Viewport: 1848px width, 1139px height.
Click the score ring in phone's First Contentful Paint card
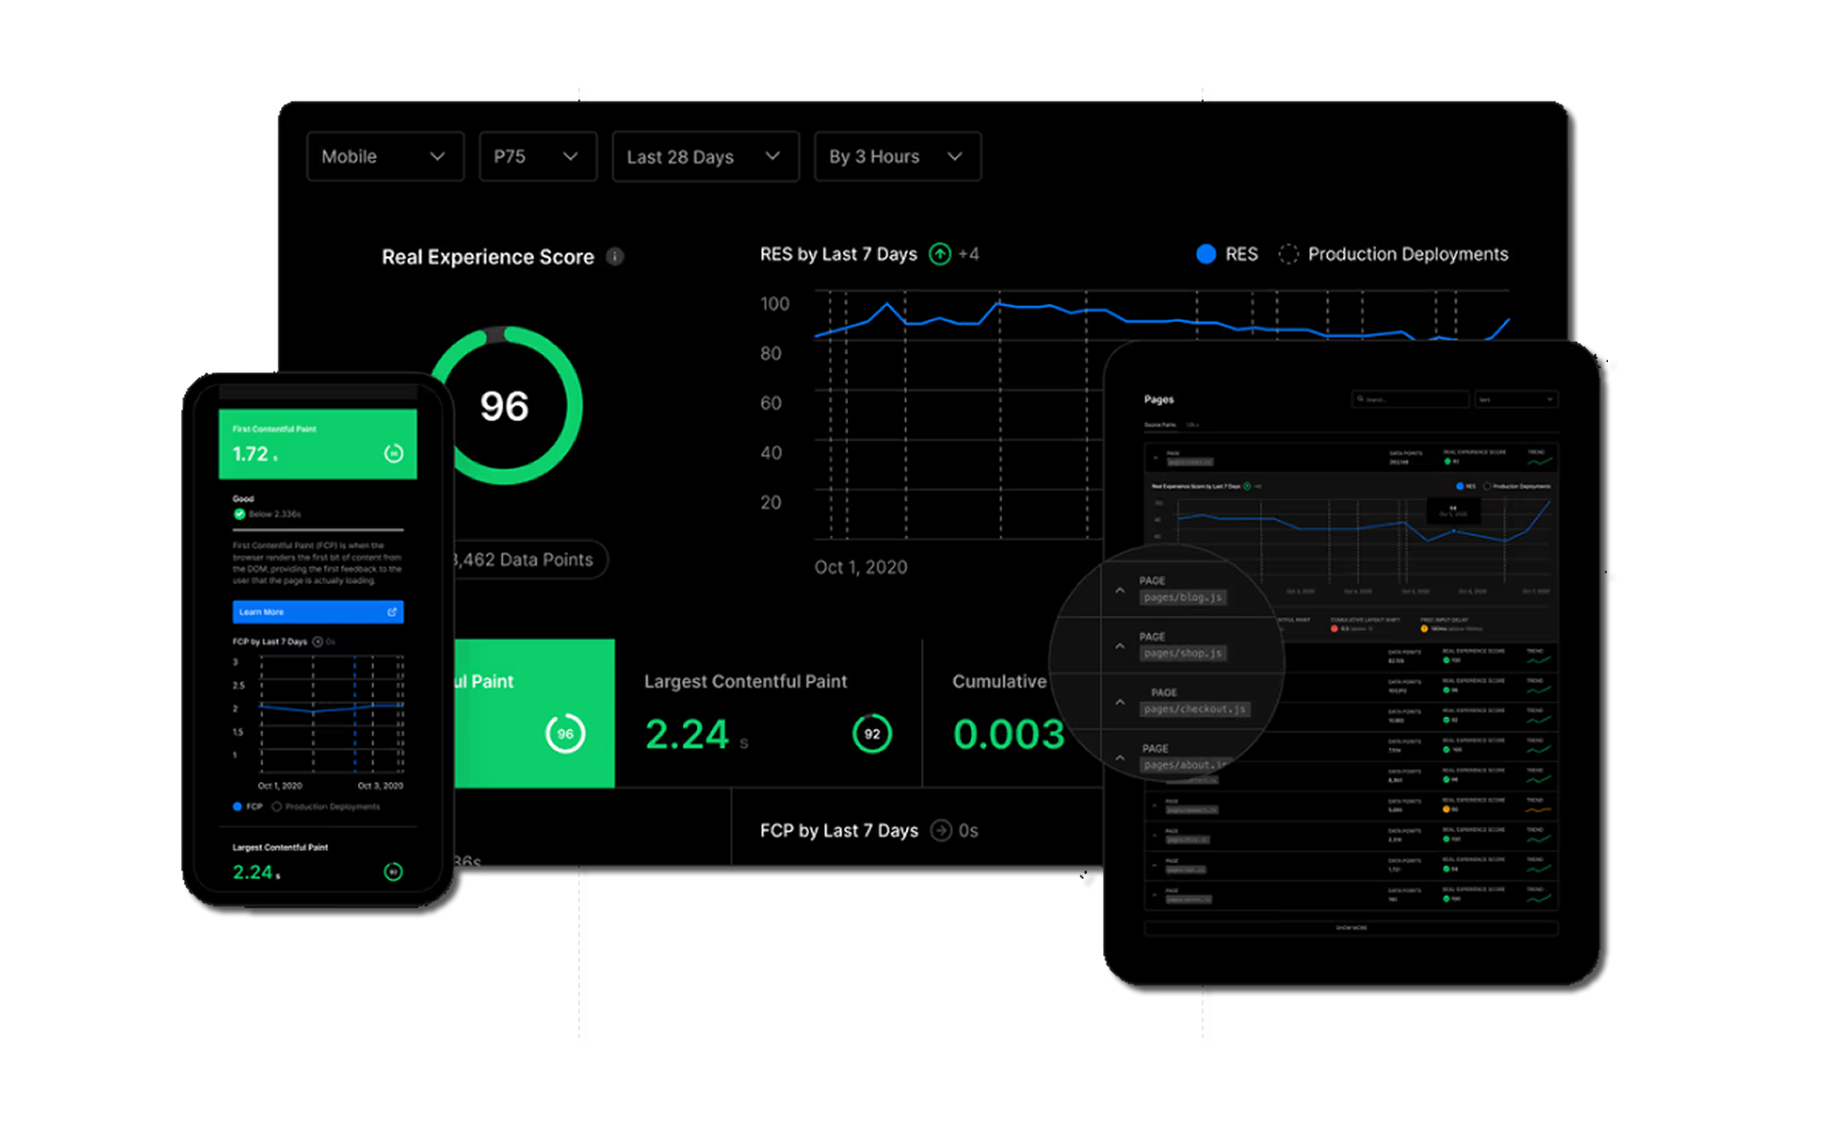394,454
